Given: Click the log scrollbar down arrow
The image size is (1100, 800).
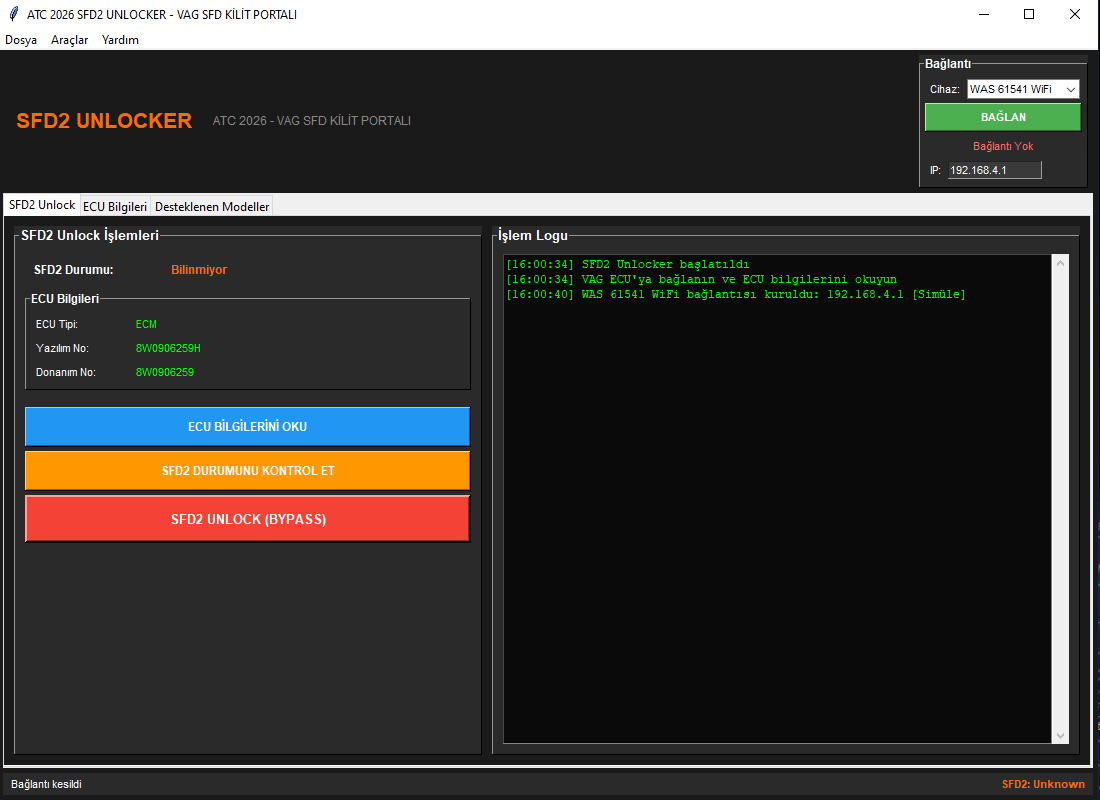Looking at the screenshot, I should [1061, 735].
